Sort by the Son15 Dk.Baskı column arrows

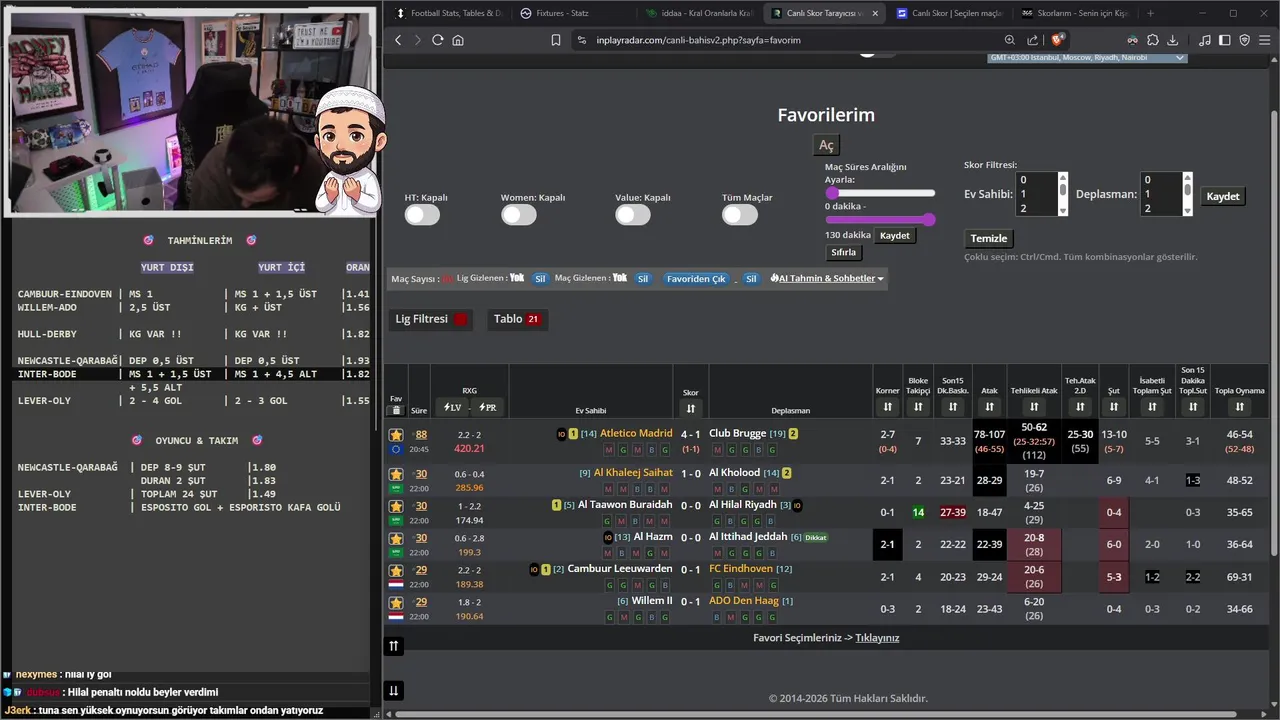point(951,407)
